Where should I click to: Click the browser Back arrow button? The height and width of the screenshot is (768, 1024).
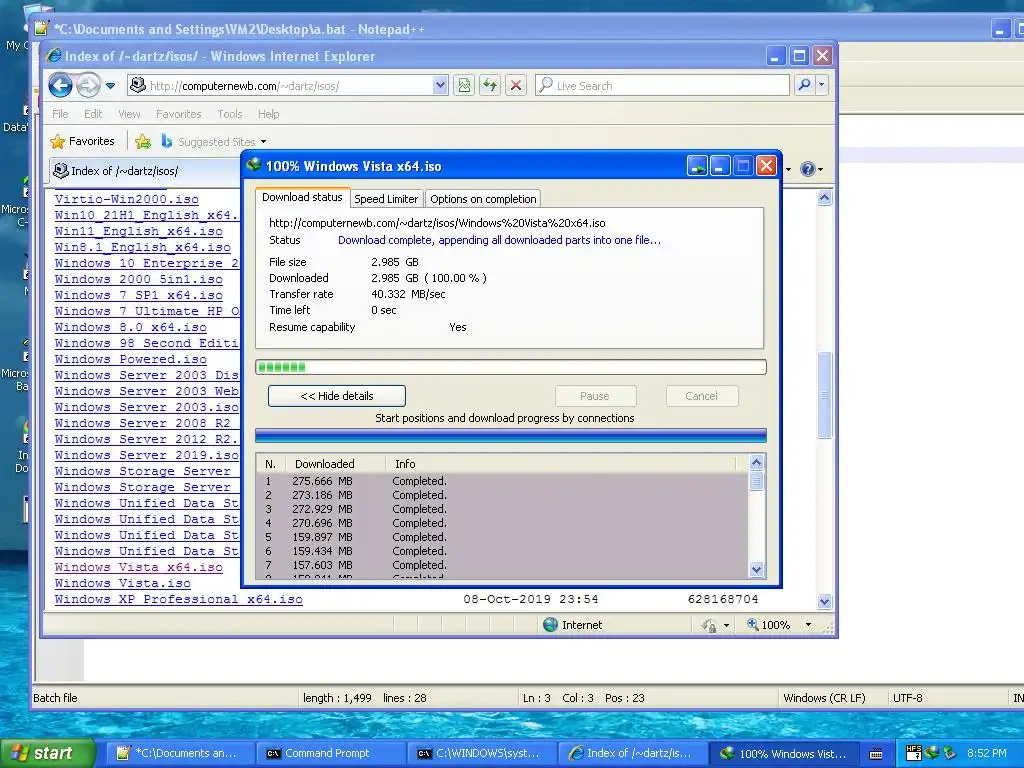pyautogui.click(x=61, y=85)
